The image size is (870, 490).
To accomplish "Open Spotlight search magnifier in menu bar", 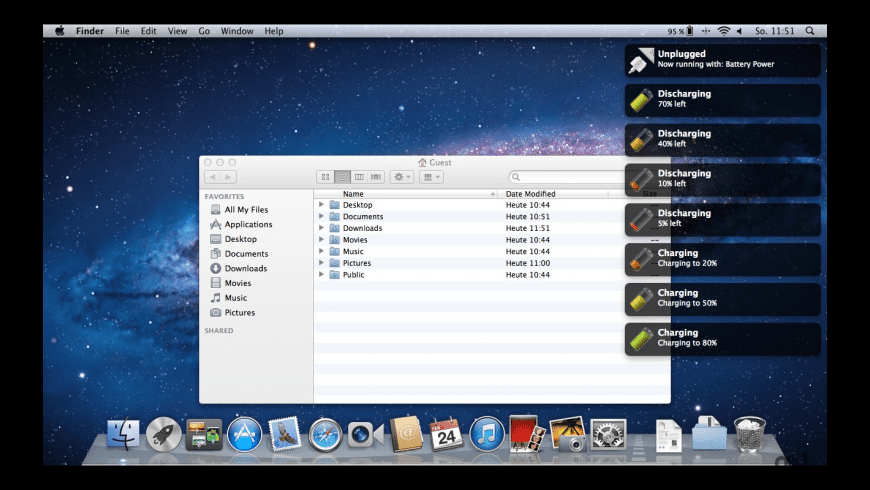I will click(810, 31).
